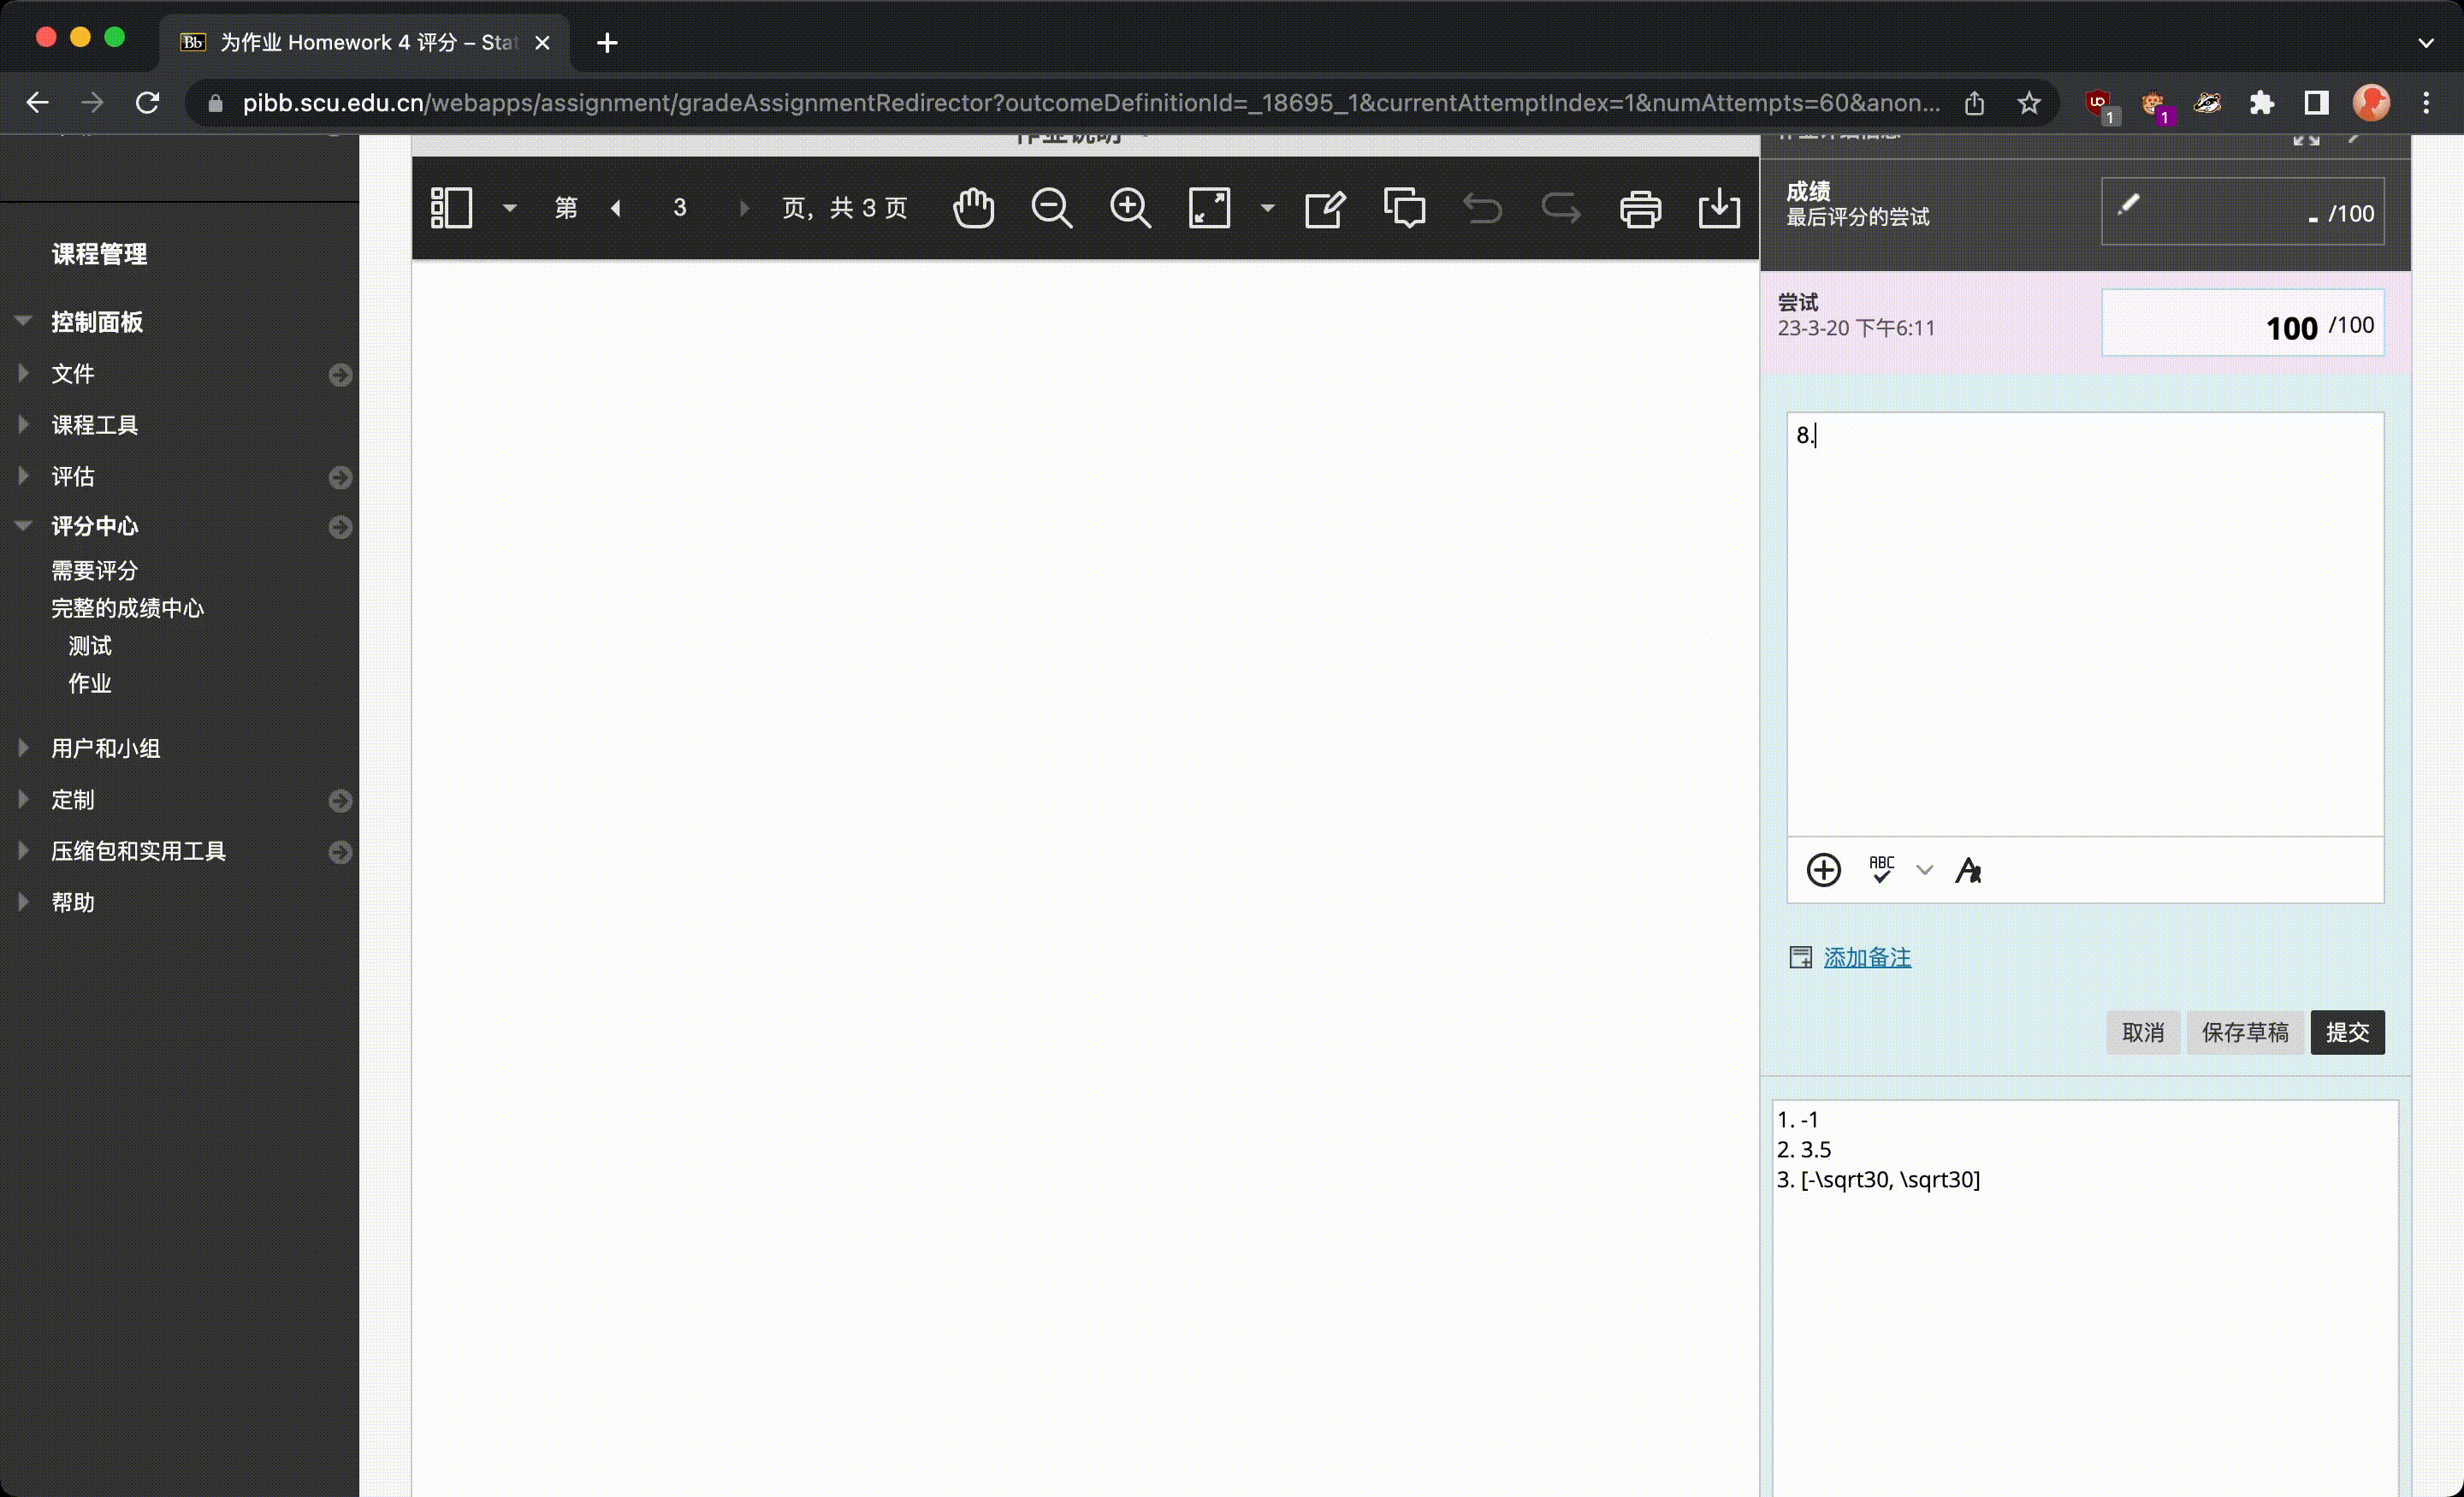The width and height of the screenshot is (2464, 1497).
Task: Open a new browser tab
Action: (607, 42)
